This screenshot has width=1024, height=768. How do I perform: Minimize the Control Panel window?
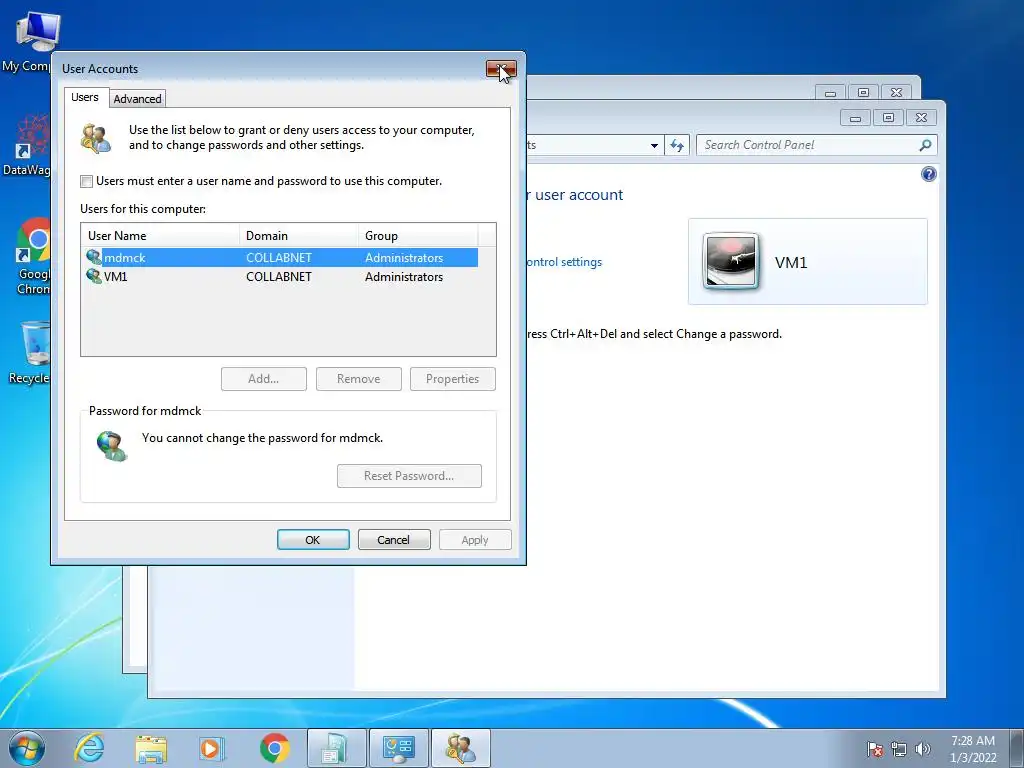856,118
